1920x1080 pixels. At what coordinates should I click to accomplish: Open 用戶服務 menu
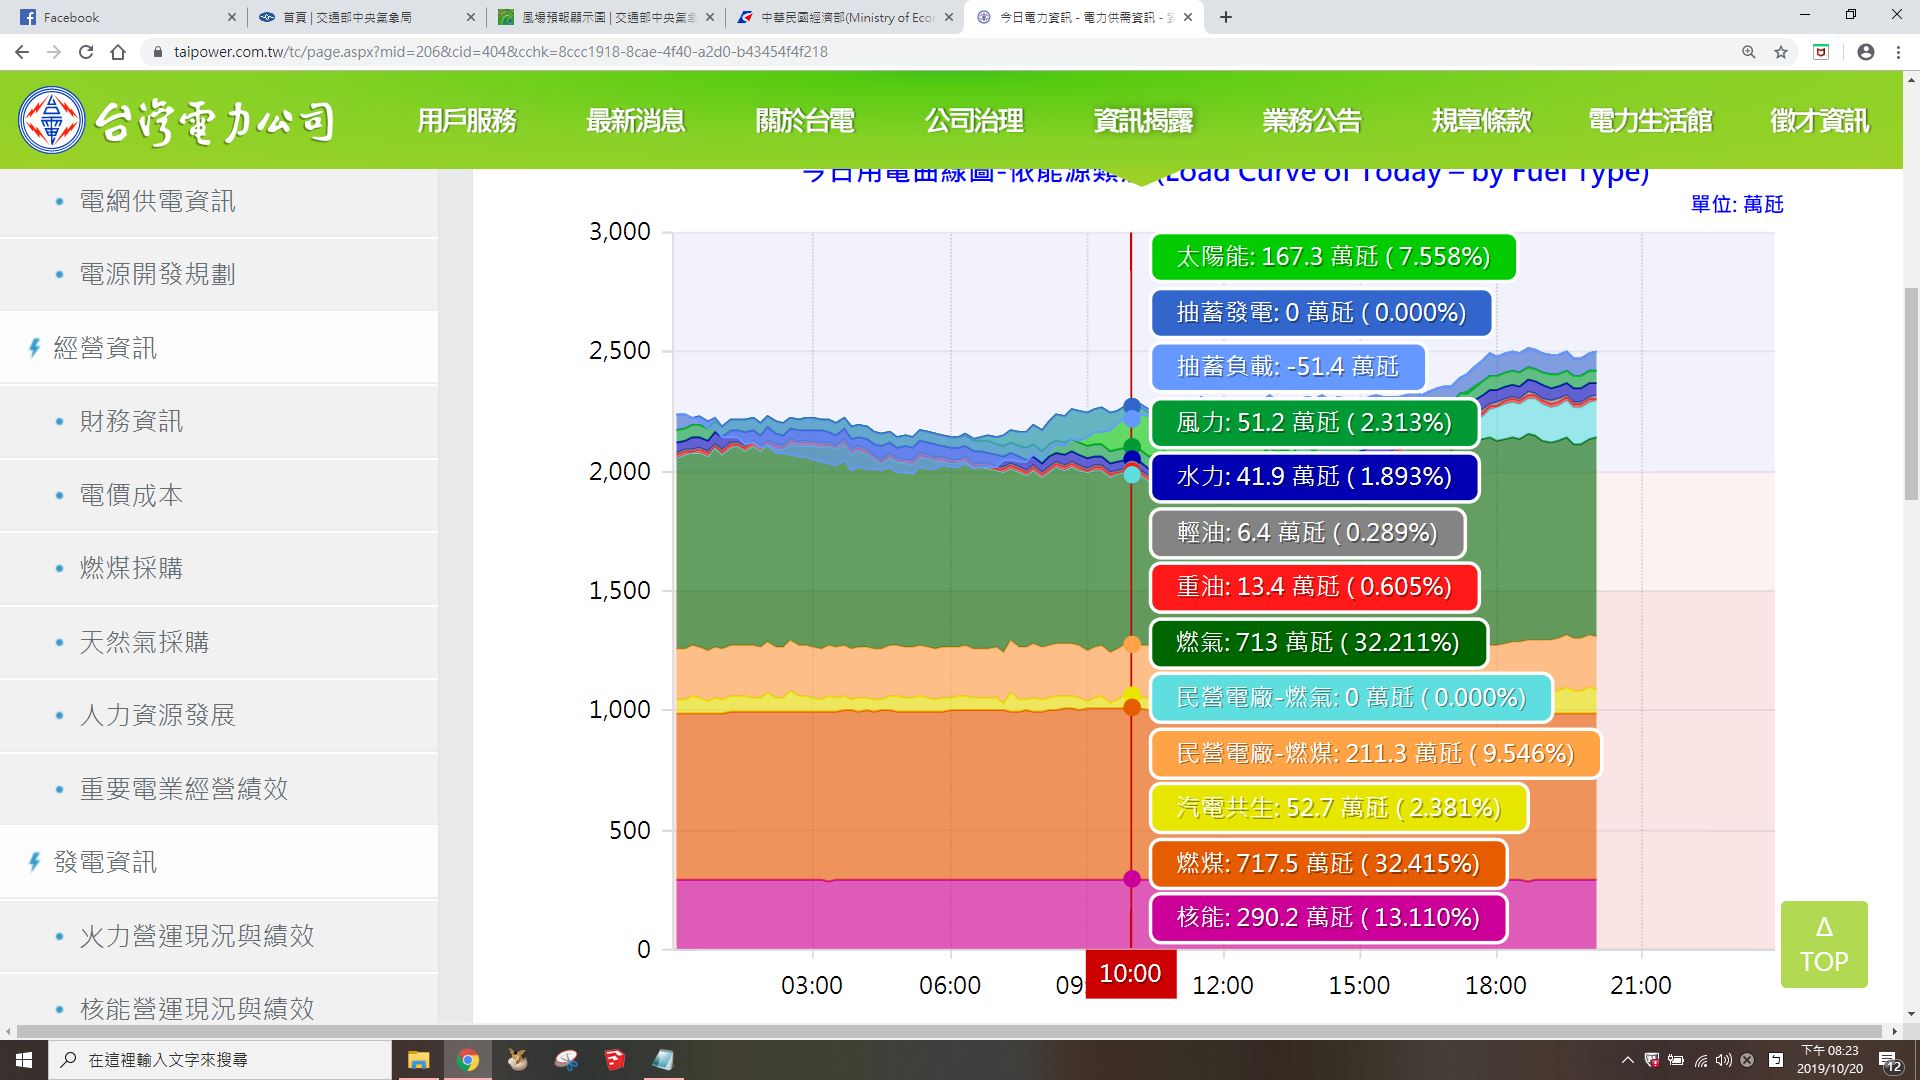[x=467, y=121]
